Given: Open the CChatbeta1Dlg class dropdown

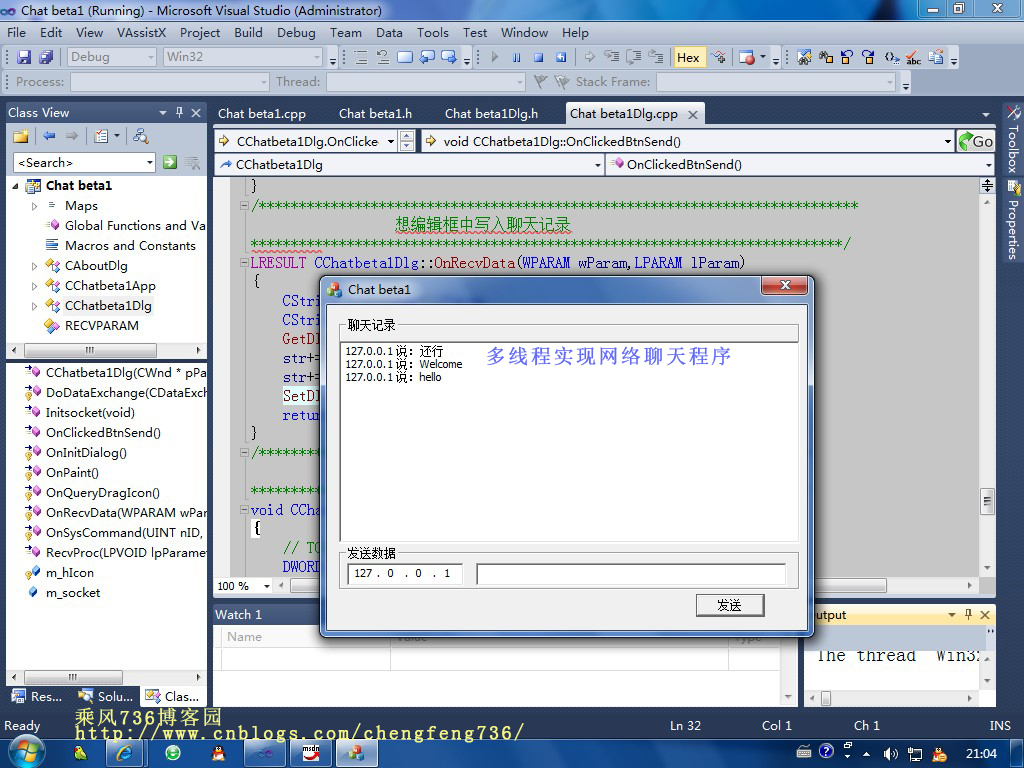Looking at the screenshot, I should coord(598,165).
